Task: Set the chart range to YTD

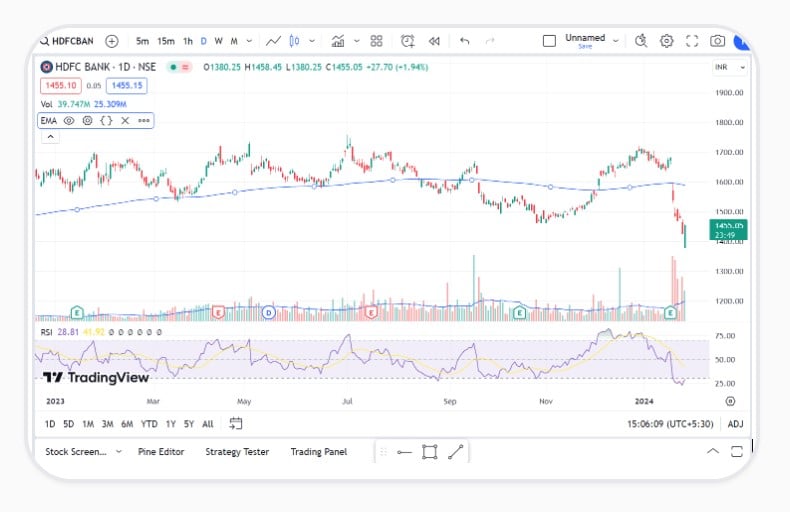Action: pyautogui.click(x=150, y=424)
